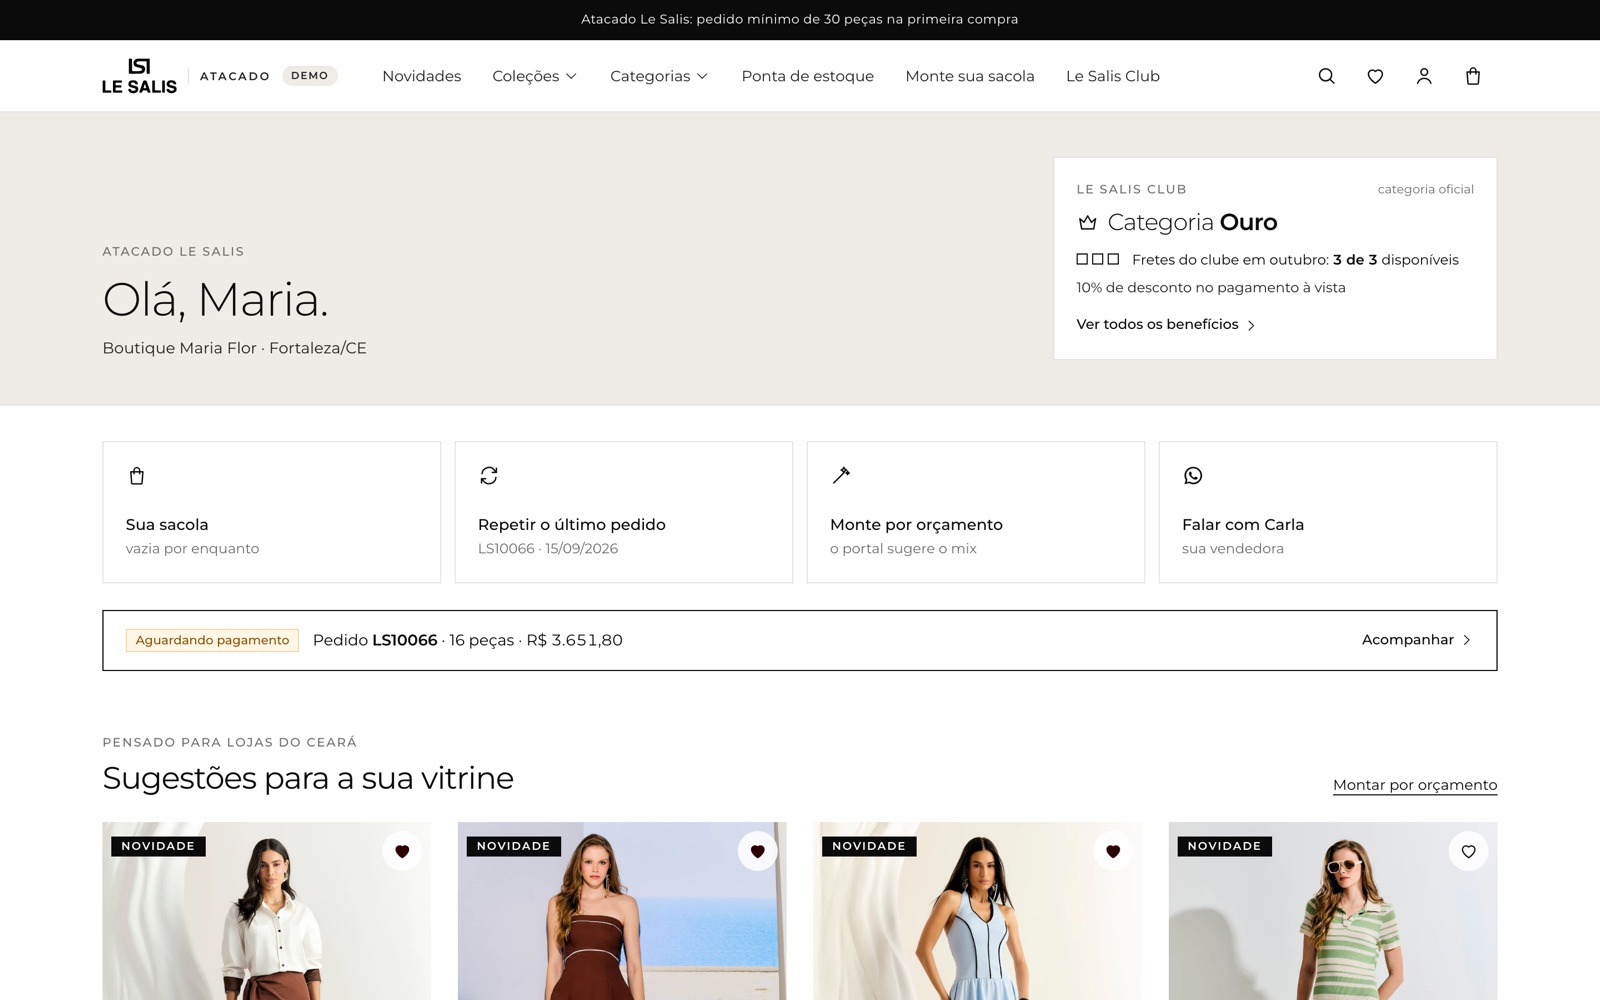Favorite the green striped dress product

[1468, 851]
